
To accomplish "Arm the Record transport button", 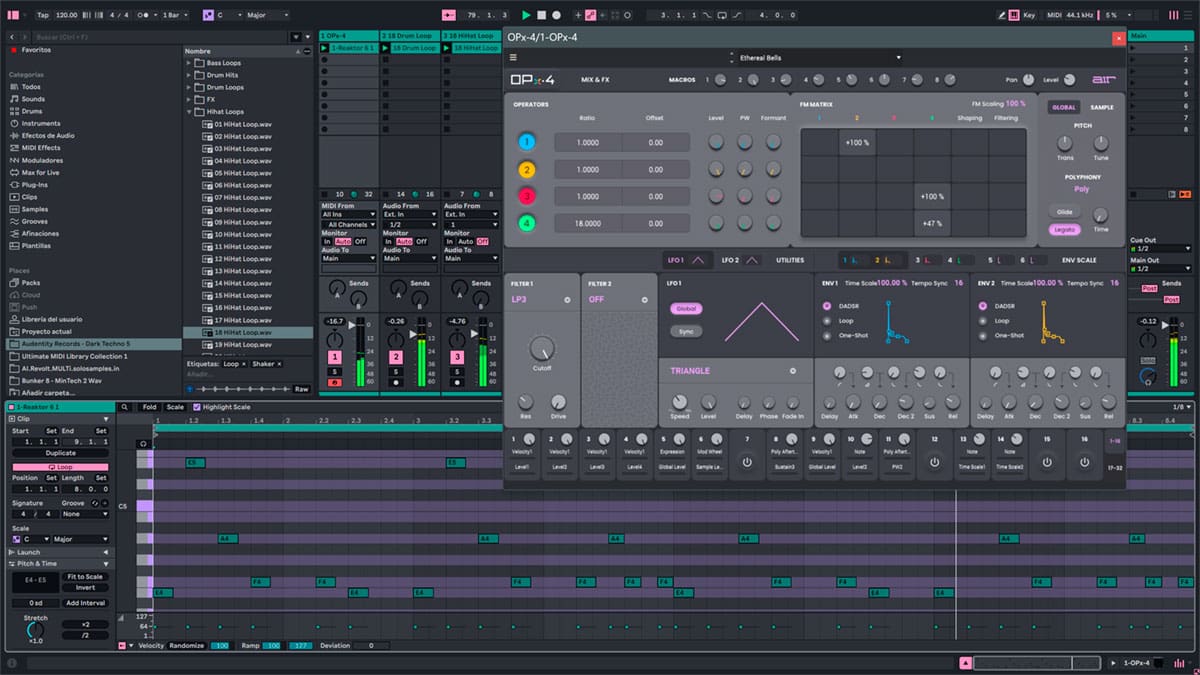I will click(x=556, y=15).
